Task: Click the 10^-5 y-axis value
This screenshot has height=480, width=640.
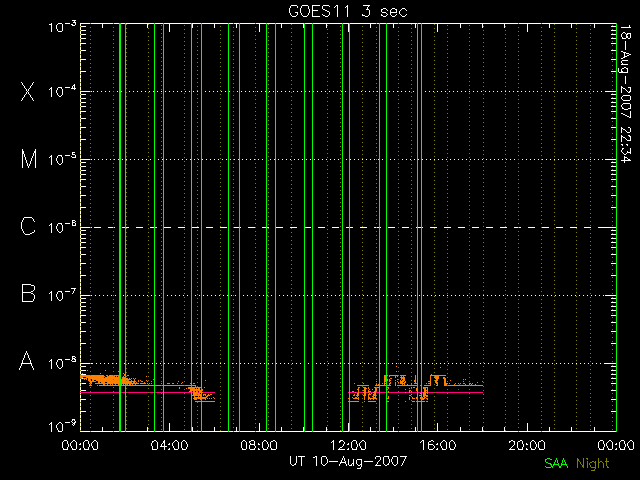Action: (x=62, y=159)
